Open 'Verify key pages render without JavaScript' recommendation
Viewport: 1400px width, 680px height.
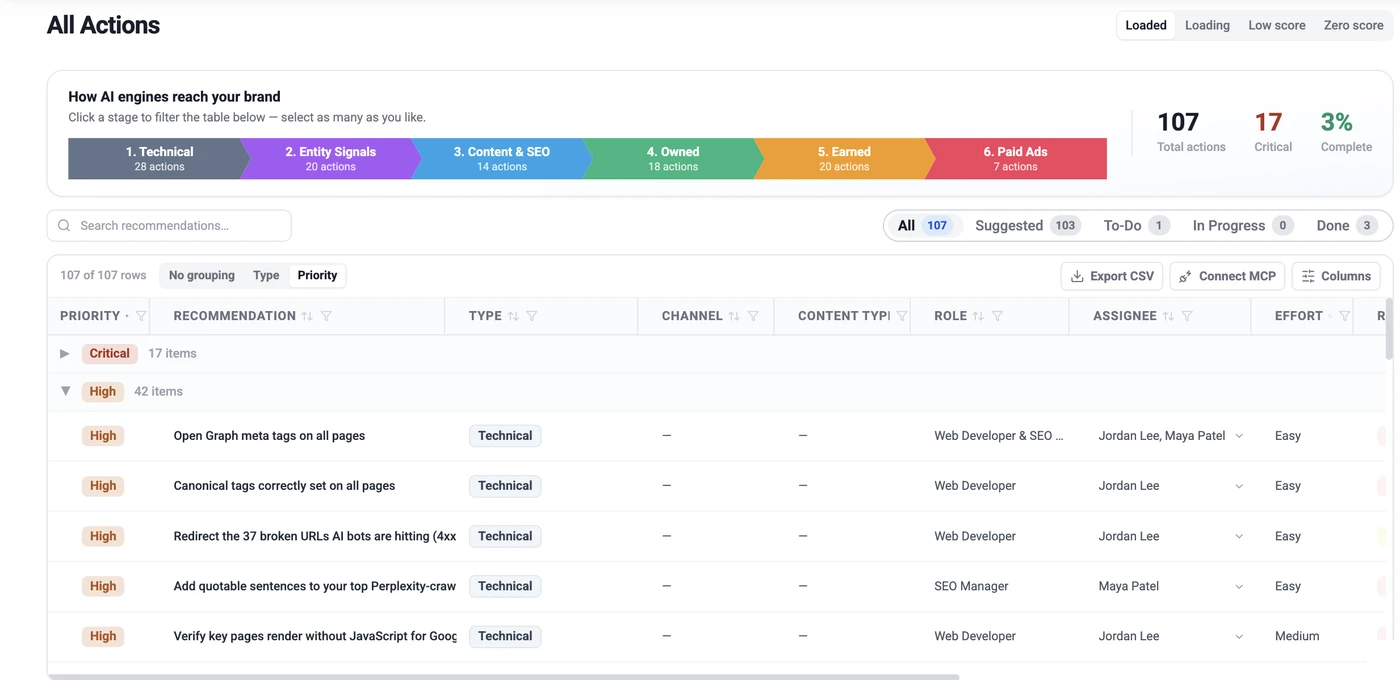[315, 636]
